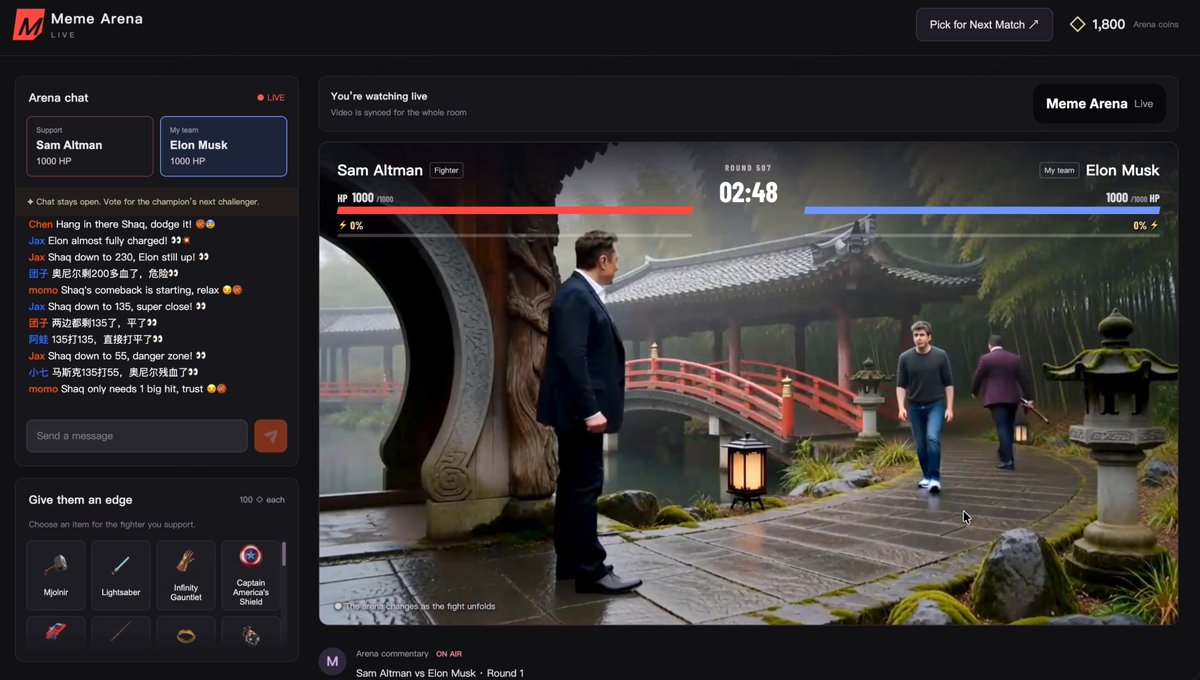The image size is (1200, 680).
Task: Click the ROUND 507 label
Action: coord(748,168)
